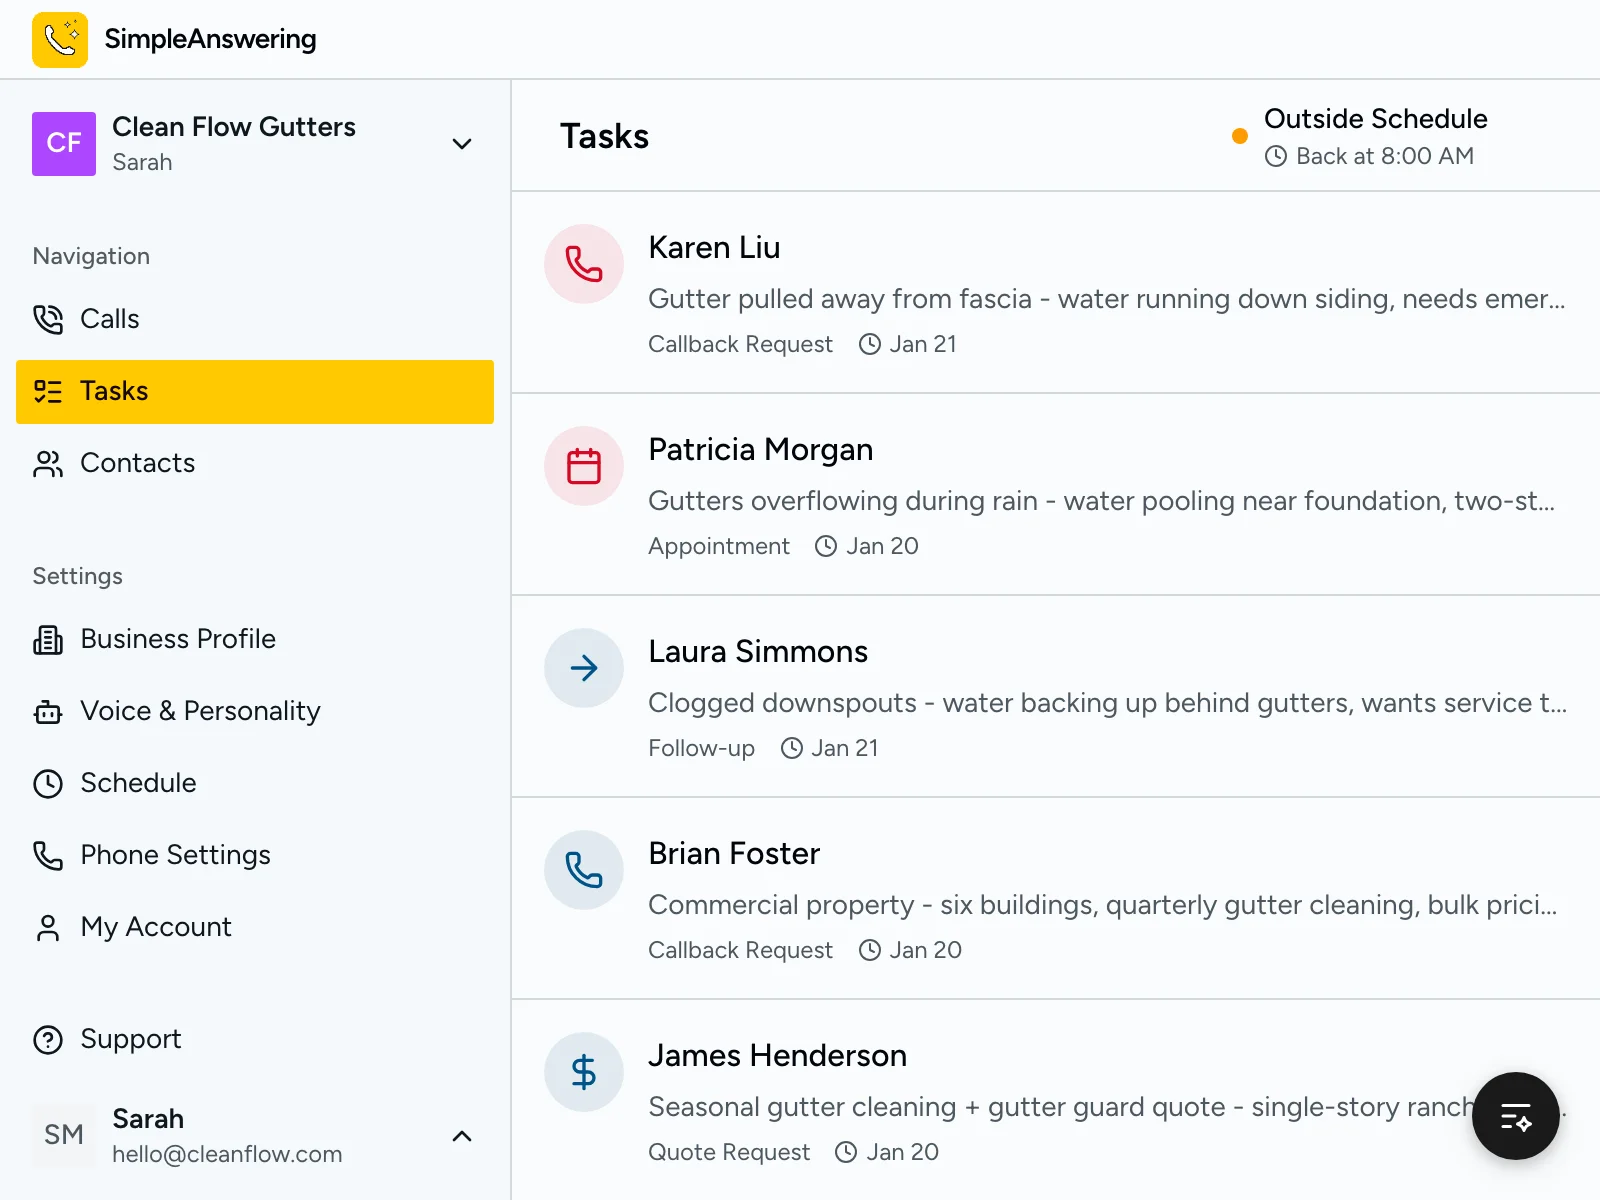Open Business Profile settings
Viewport: 1600px width, 1200px height.
(177, 639)
